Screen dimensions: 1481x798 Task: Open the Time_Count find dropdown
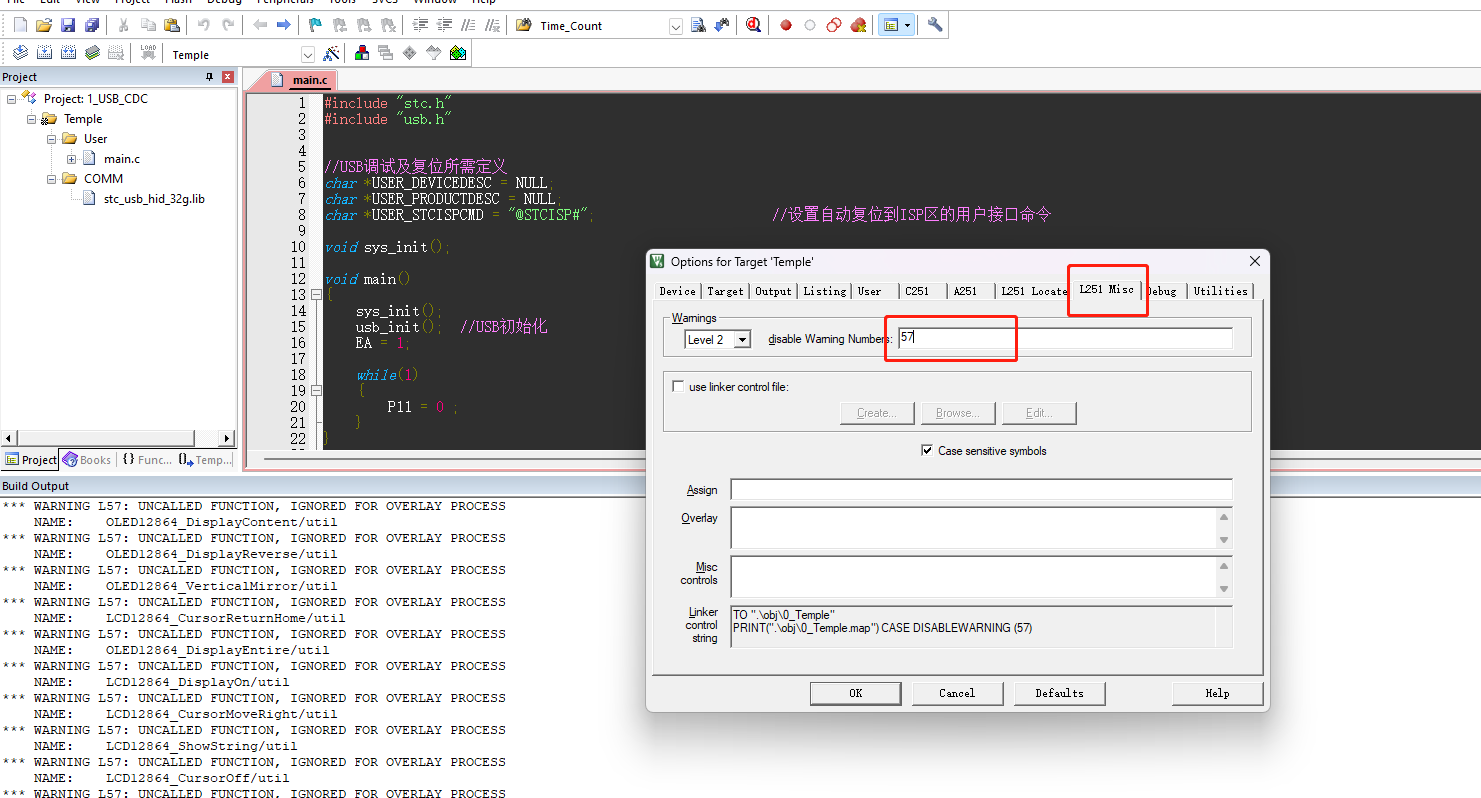pos(675,26)
